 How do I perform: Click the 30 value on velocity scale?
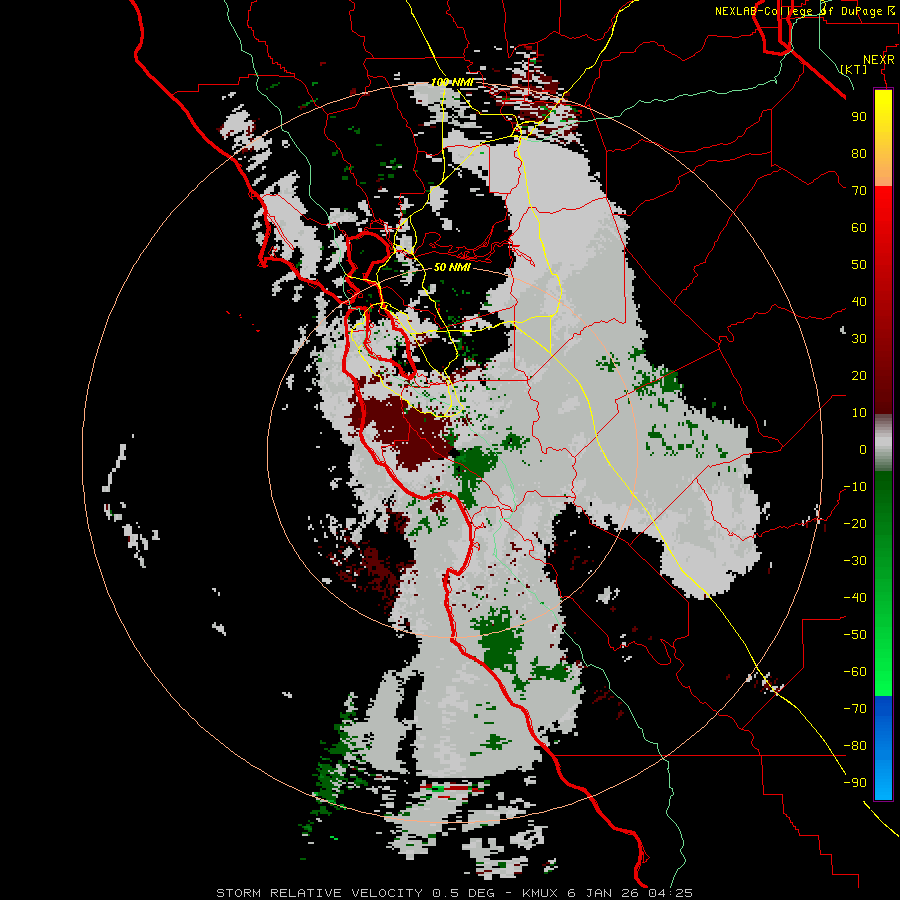pos(859,339)
